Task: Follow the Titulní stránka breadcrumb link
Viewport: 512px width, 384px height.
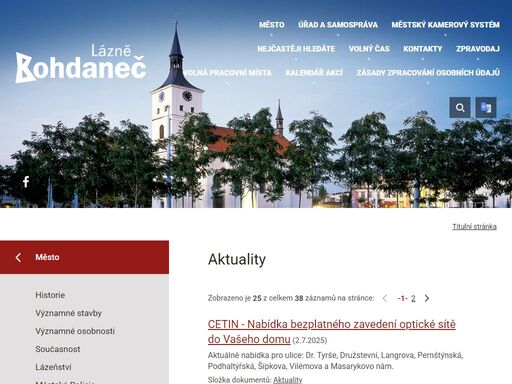Action: pyautogui.click(x=474, y=227)
